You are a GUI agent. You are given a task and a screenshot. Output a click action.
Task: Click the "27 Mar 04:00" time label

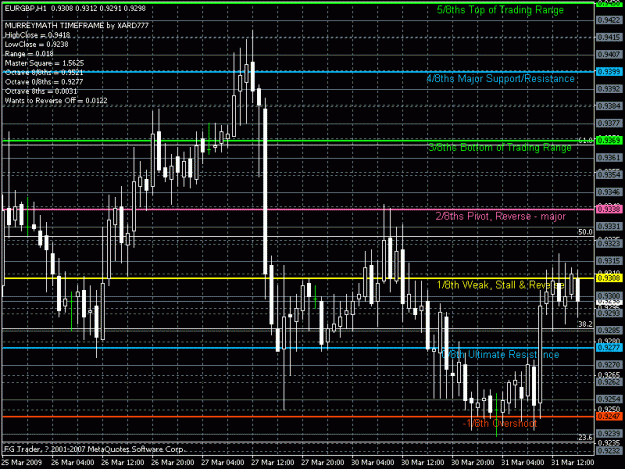(222, 463)
